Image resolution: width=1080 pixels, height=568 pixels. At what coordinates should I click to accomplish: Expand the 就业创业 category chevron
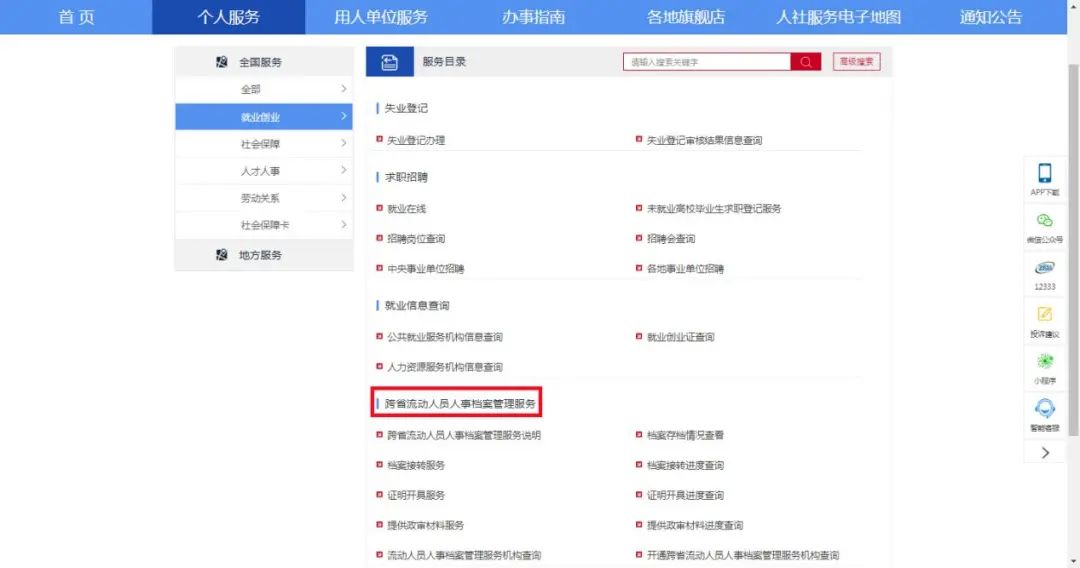pos(343,116)
